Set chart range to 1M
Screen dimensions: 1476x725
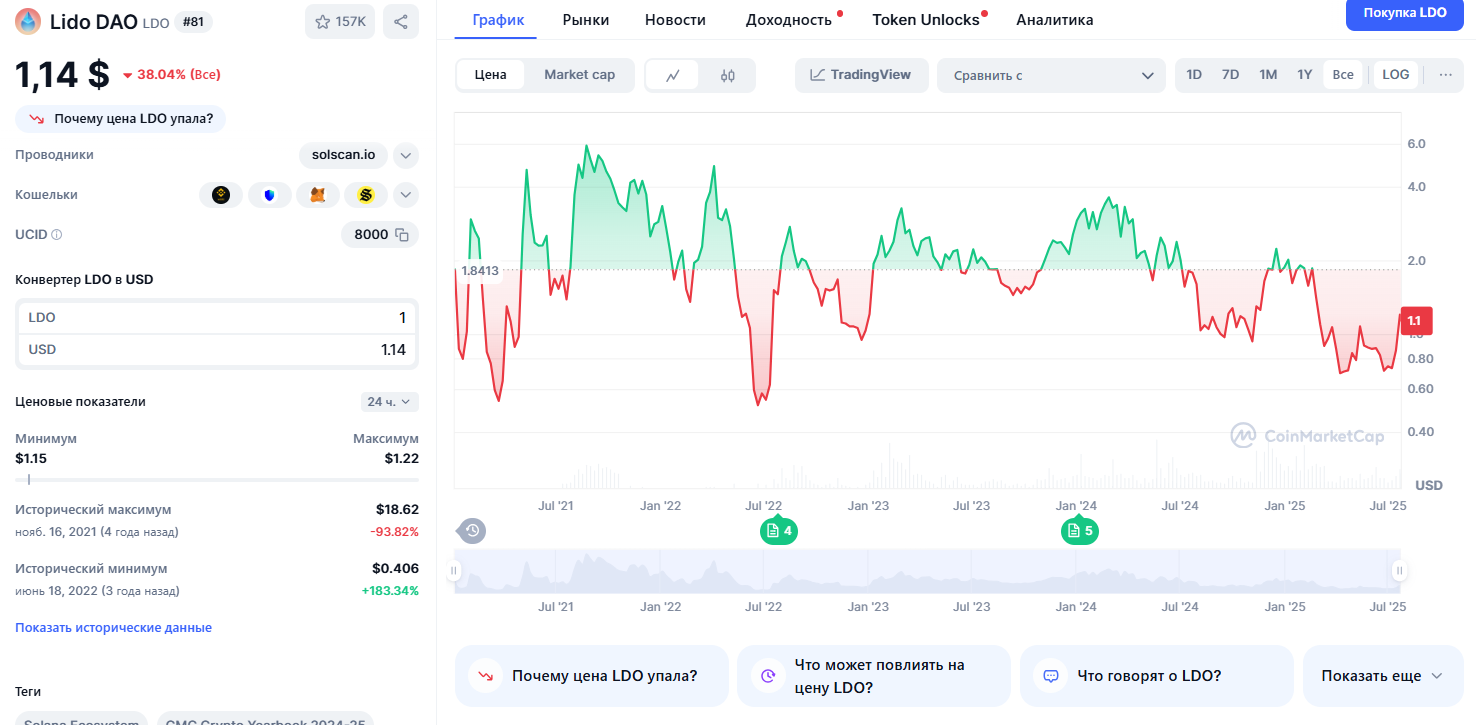[x=1268, y=75]
